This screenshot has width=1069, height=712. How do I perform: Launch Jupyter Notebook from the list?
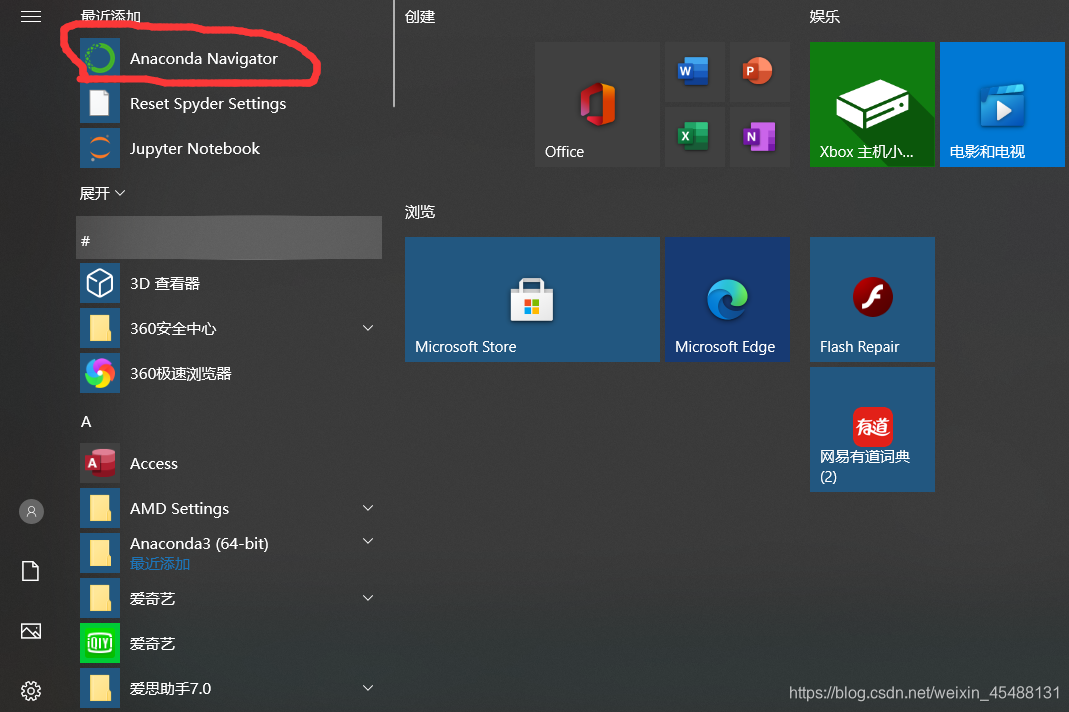pos(230,149)
